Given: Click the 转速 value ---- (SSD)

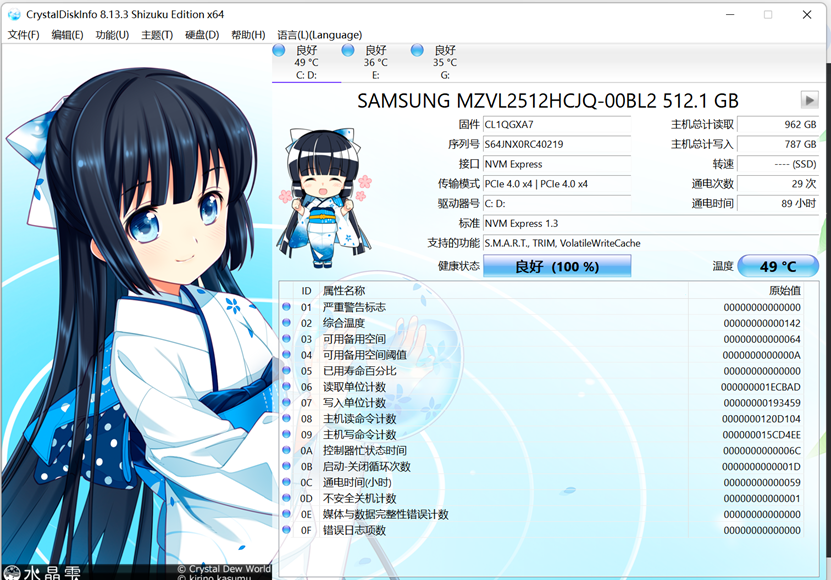Looking at the screenshot, I should tap(778, 164).
